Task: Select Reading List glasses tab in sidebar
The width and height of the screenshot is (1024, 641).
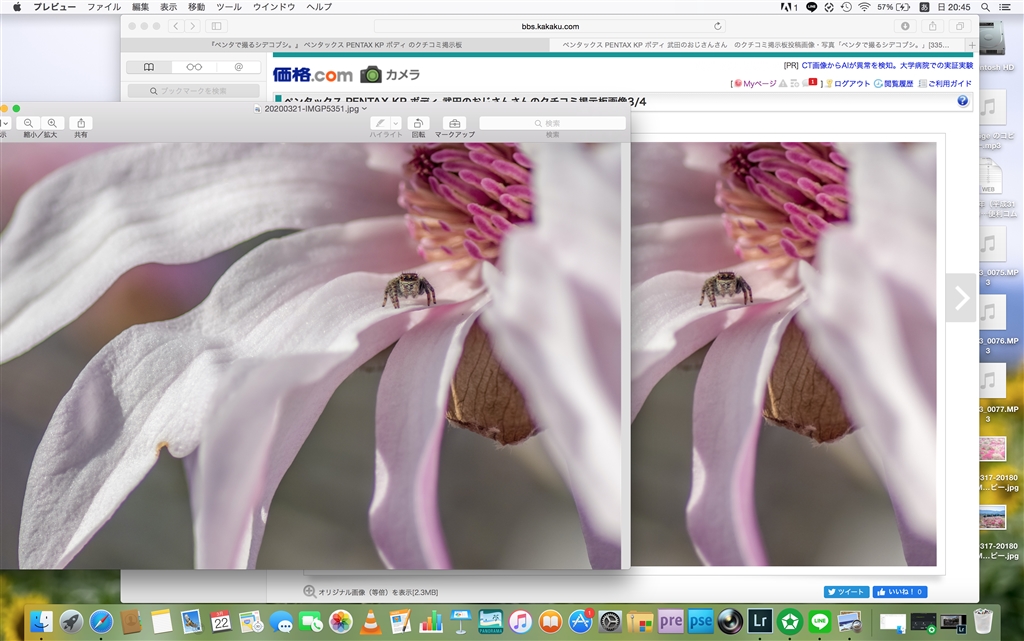Action: tap(194, 67)
